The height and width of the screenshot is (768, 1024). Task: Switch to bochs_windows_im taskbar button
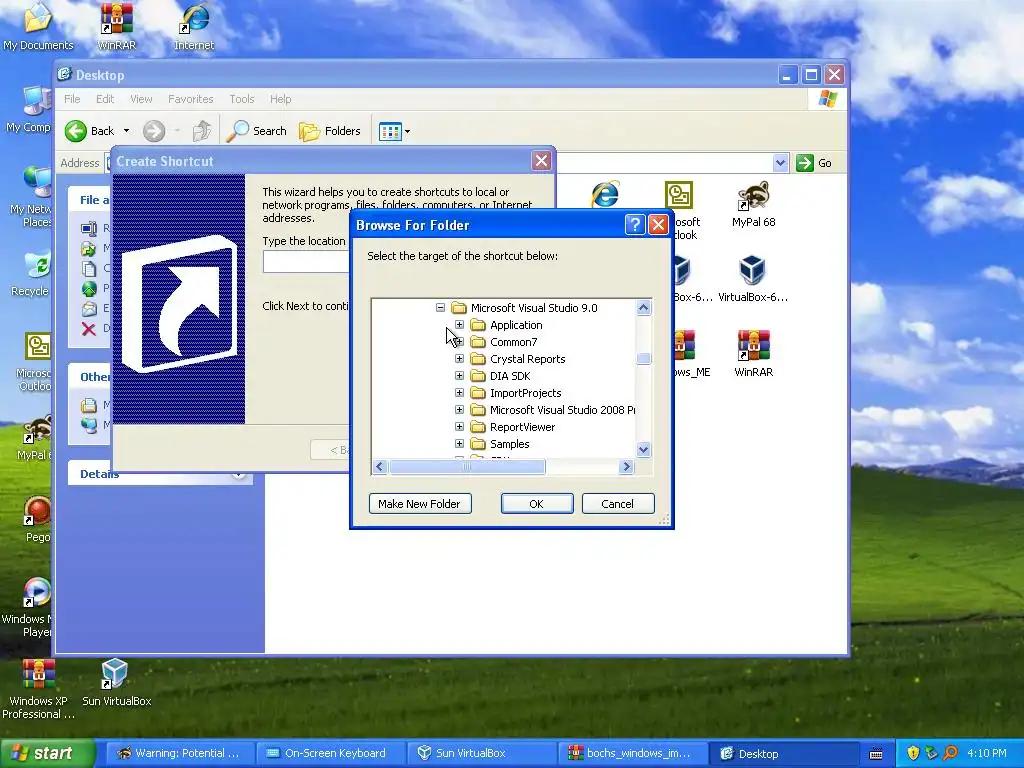point(632,753)
